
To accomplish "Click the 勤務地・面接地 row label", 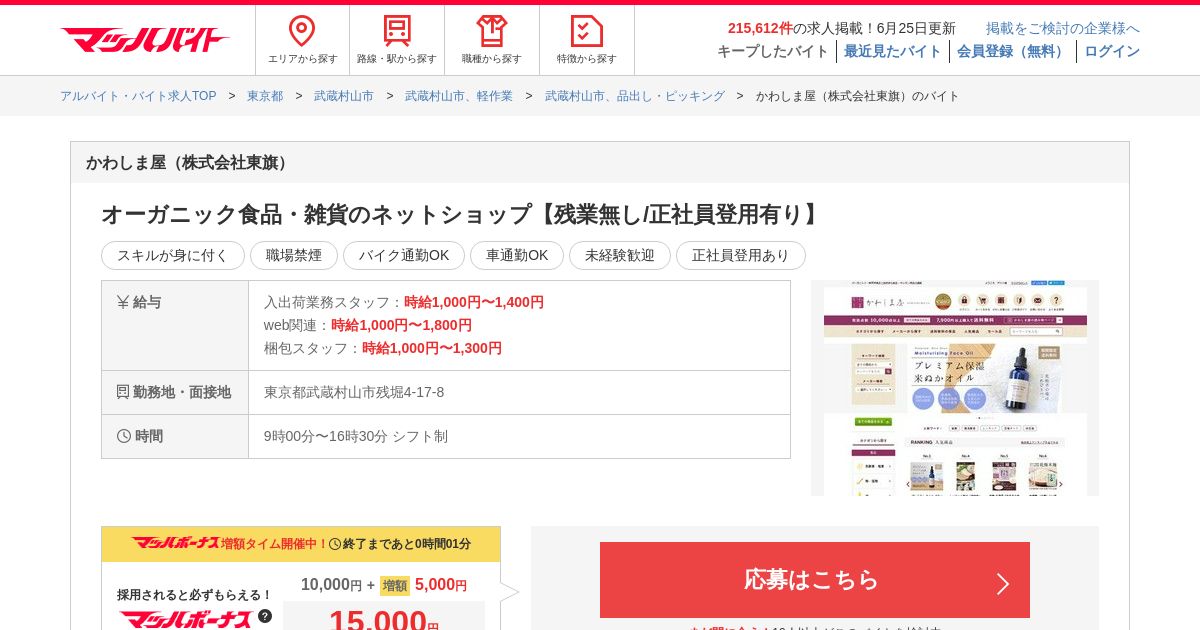I will [174, 392].
